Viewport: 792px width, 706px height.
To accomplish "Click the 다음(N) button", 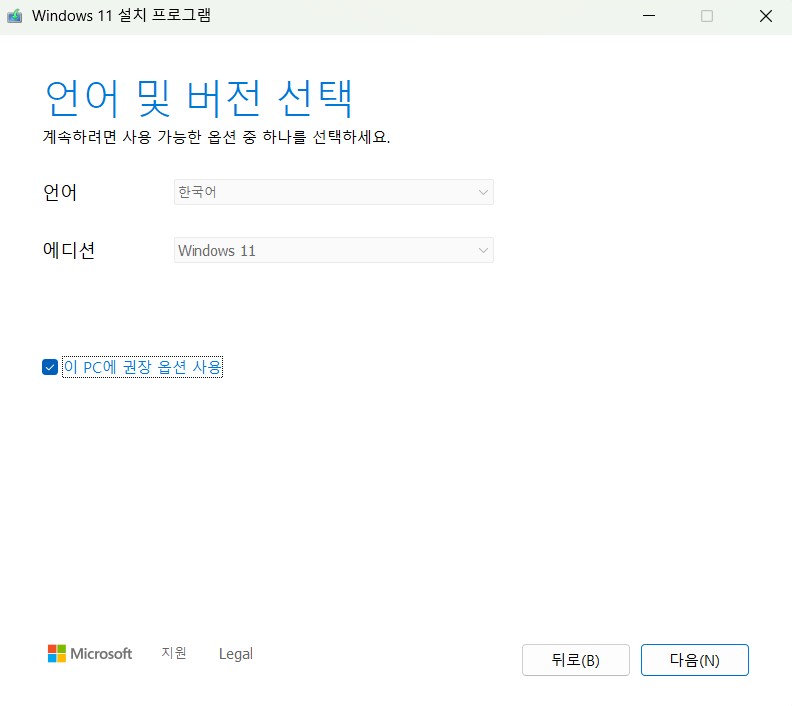I will (695, 660).
